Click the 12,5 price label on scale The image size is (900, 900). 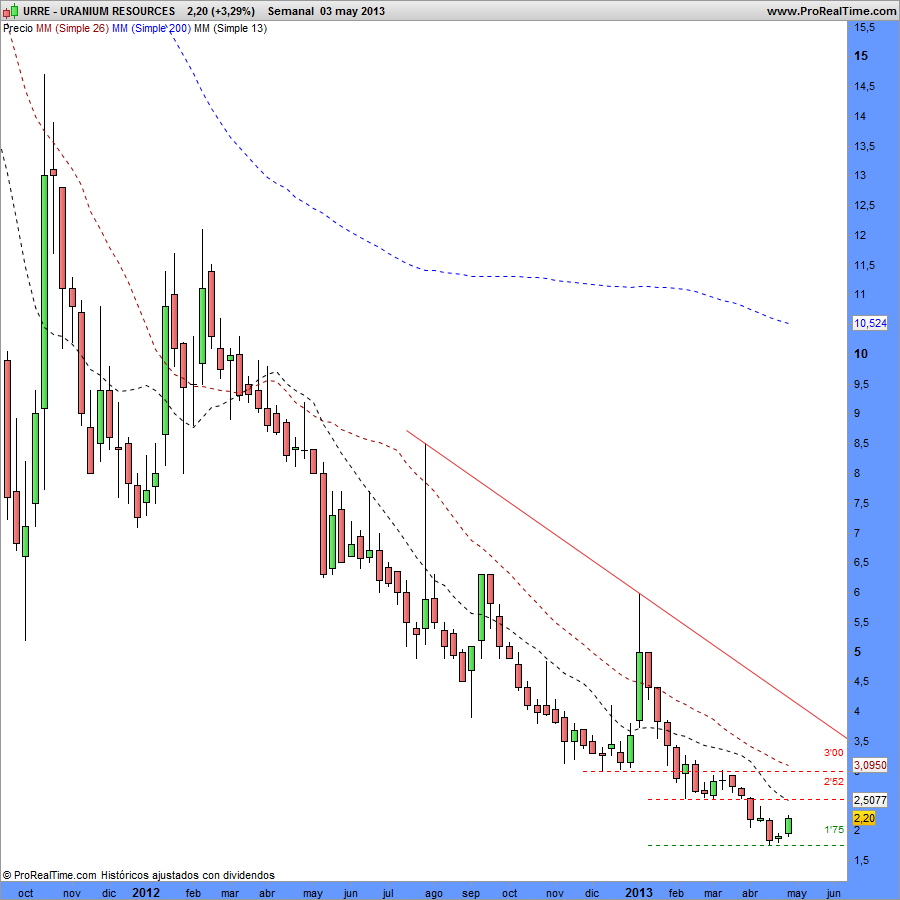(x=864, y=205)
